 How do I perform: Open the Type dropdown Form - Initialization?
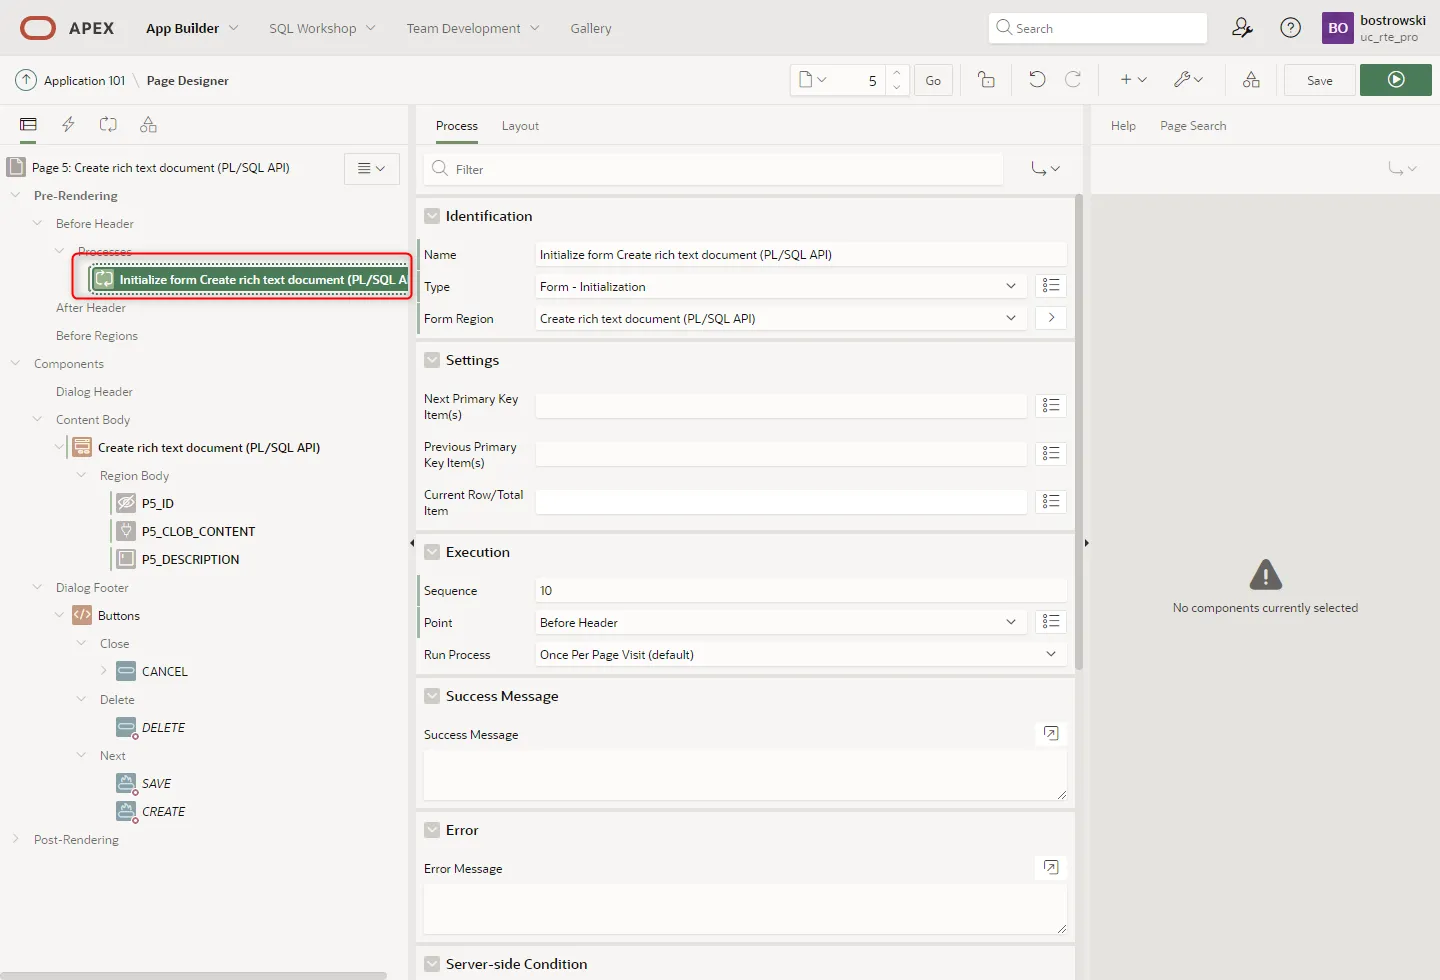pyautogui.click(x=777, y=287)
